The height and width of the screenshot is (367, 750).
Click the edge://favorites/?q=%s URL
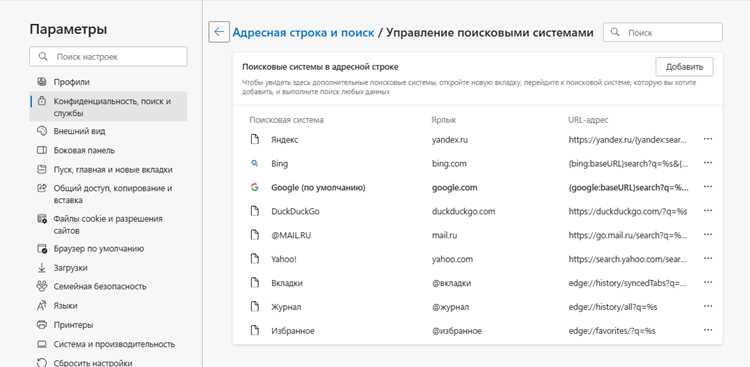click(x=612, y=331)
